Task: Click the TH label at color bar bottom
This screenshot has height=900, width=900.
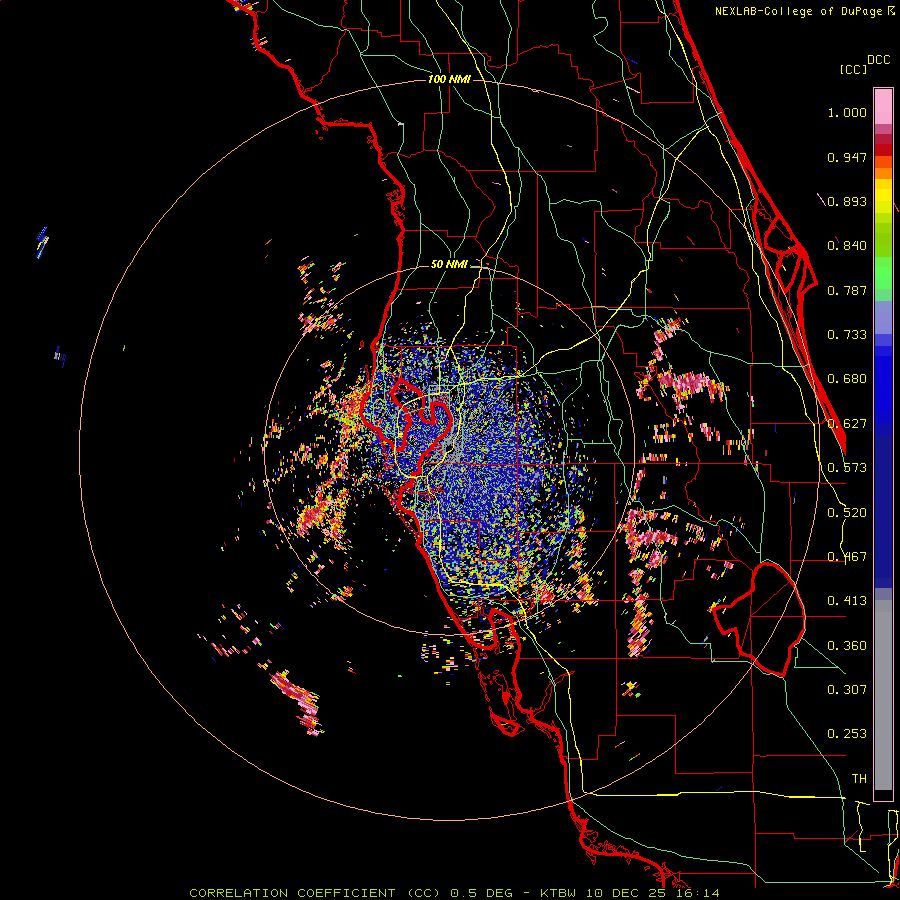Action: (x=859, y=779)
